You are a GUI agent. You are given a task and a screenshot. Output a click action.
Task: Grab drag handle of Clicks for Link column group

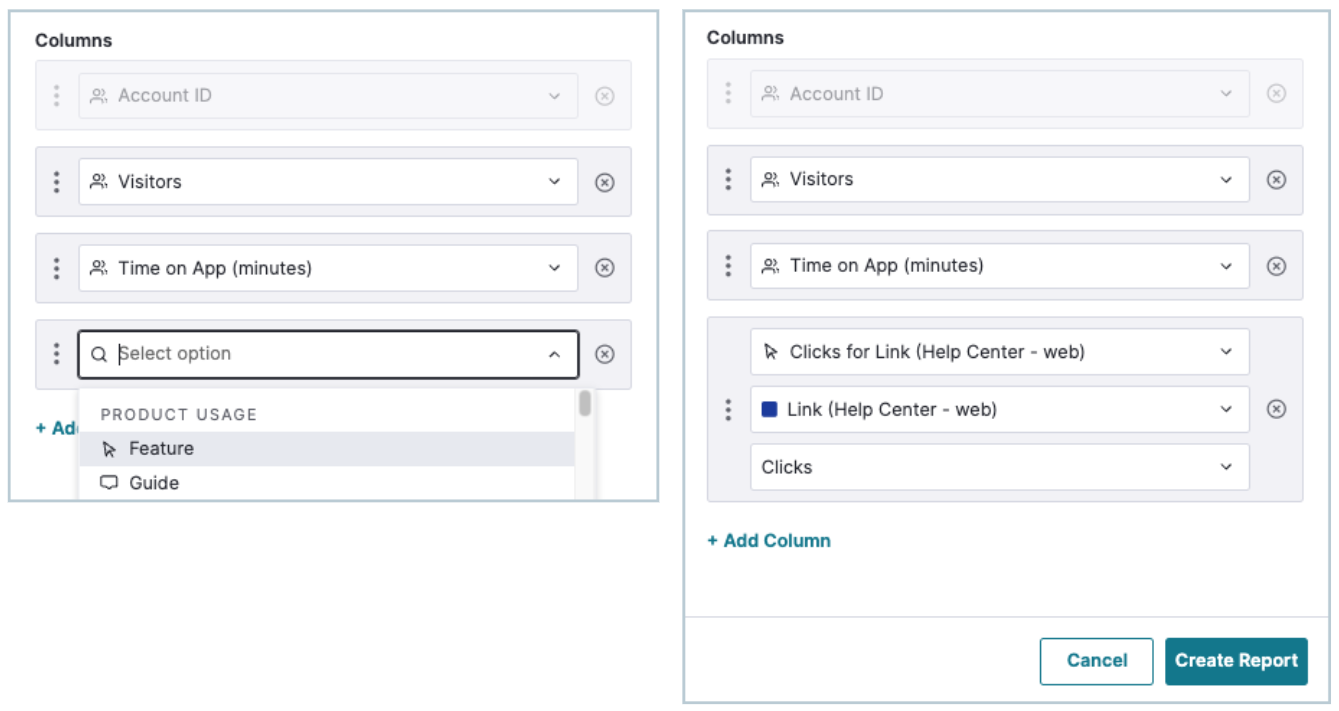(728, 409)
